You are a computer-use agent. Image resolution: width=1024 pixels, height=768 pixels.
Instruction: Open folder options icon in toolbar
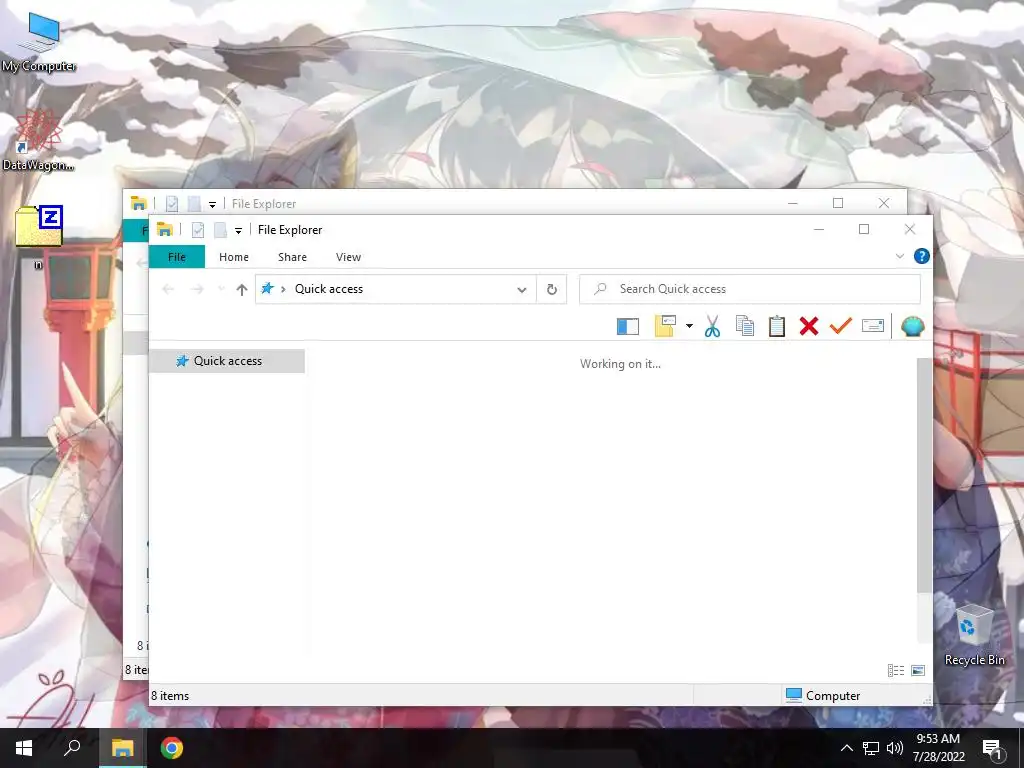pos(665,326)
